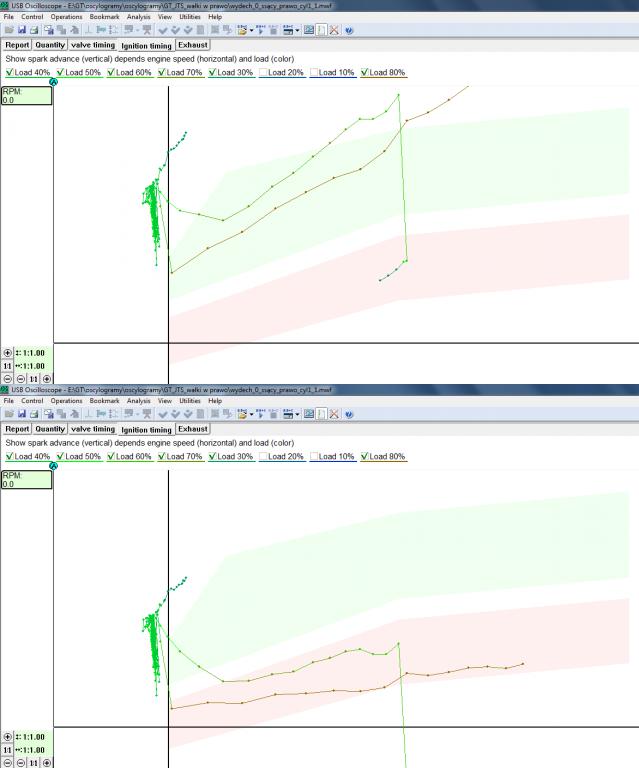Click the RPM readout box in upper window
The image size is (639, 768).
click(x=27, y=96)
